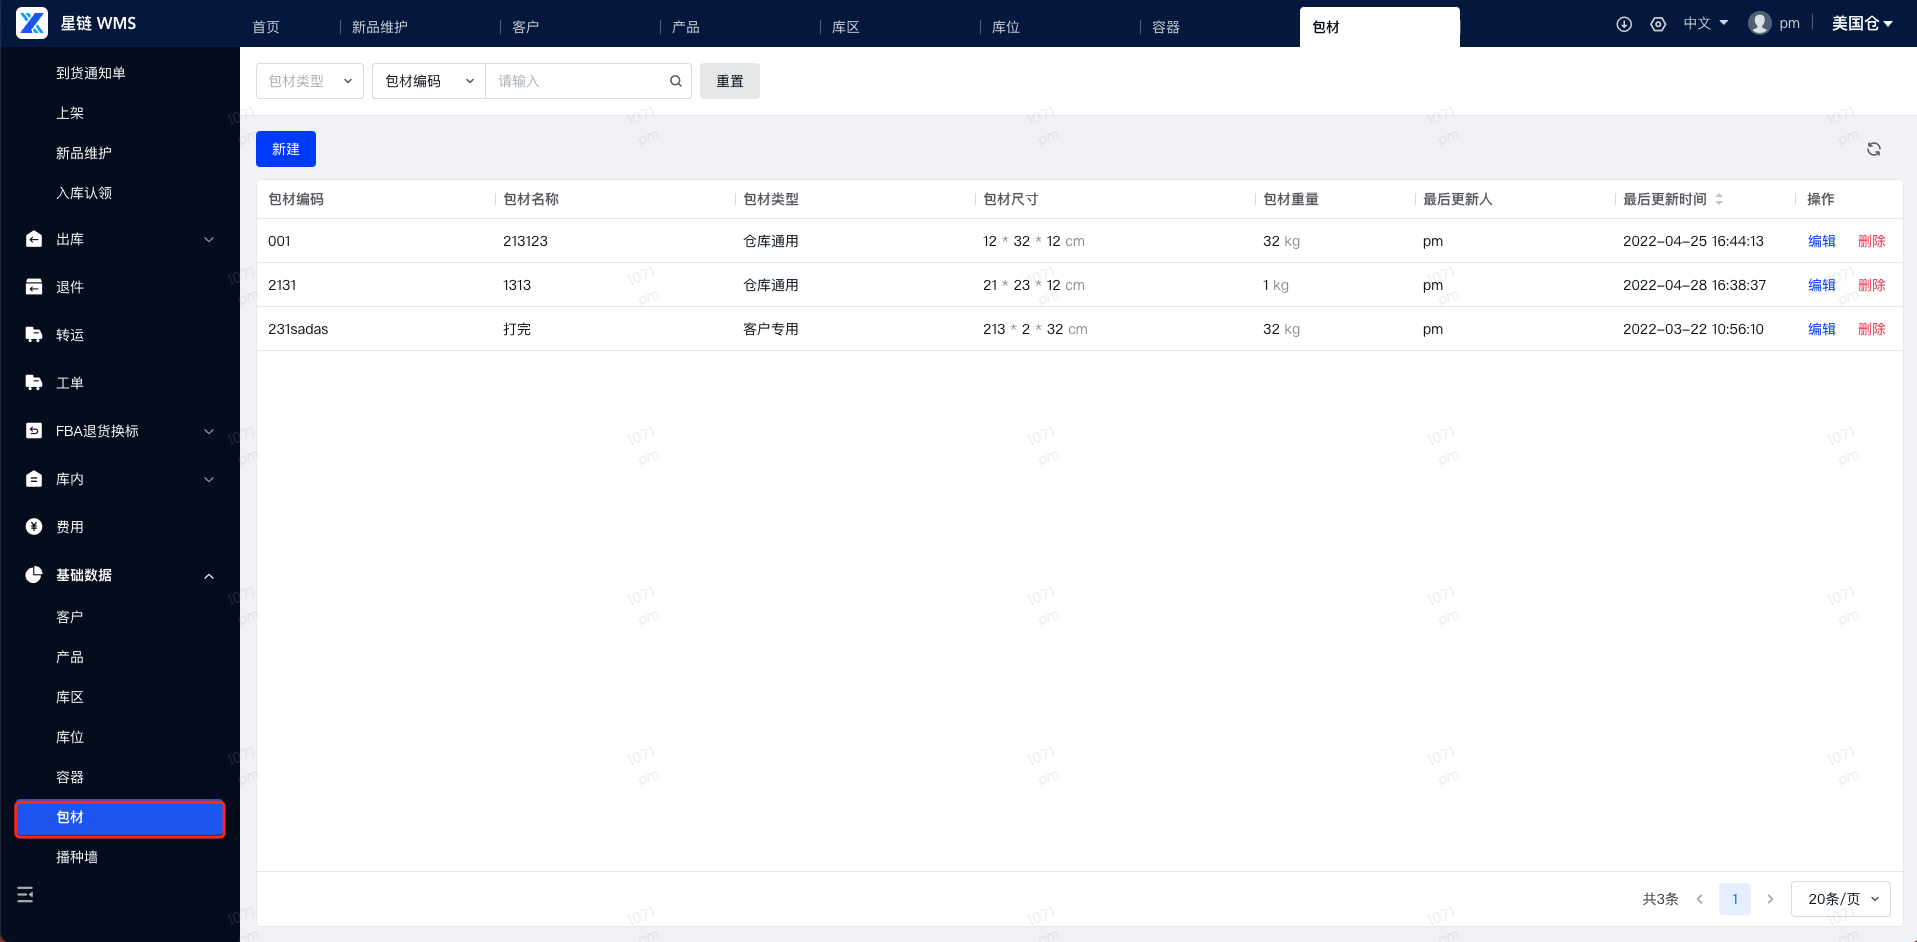Screen dimensions: 1917x942
Task: Delete the row with code 2131
Action: tap(1872, 285)
